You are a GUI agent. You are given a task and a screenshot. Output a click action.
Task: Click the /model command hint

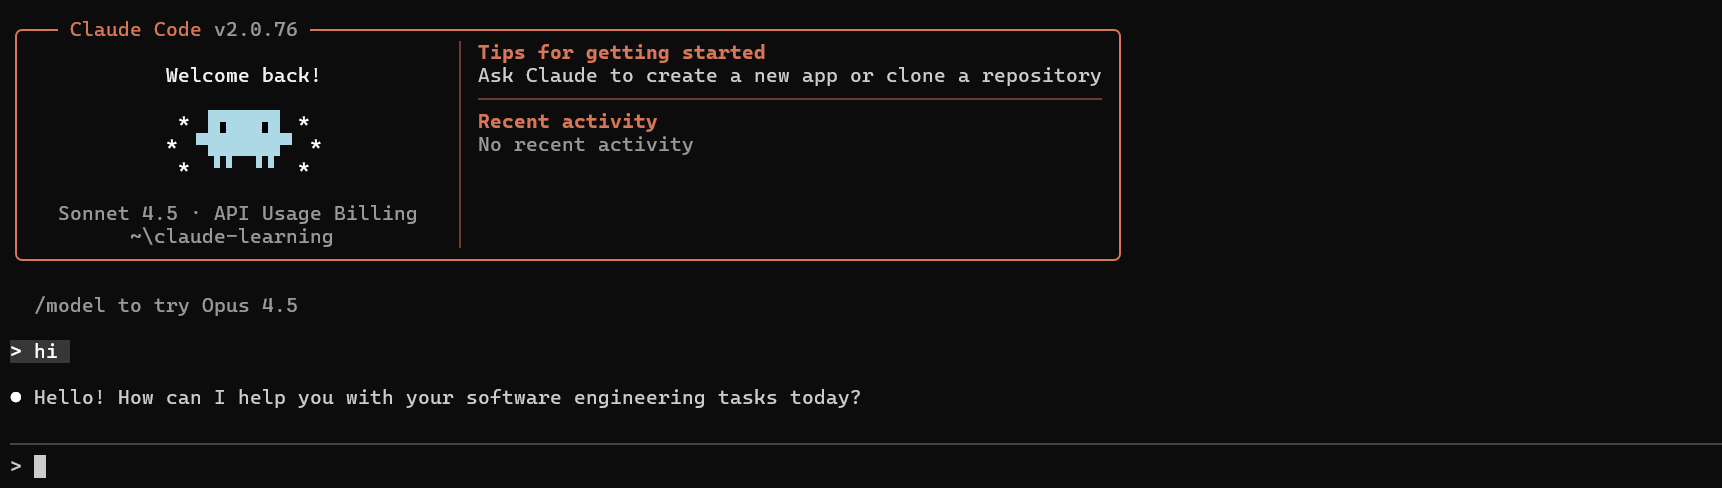click(166, 306)
